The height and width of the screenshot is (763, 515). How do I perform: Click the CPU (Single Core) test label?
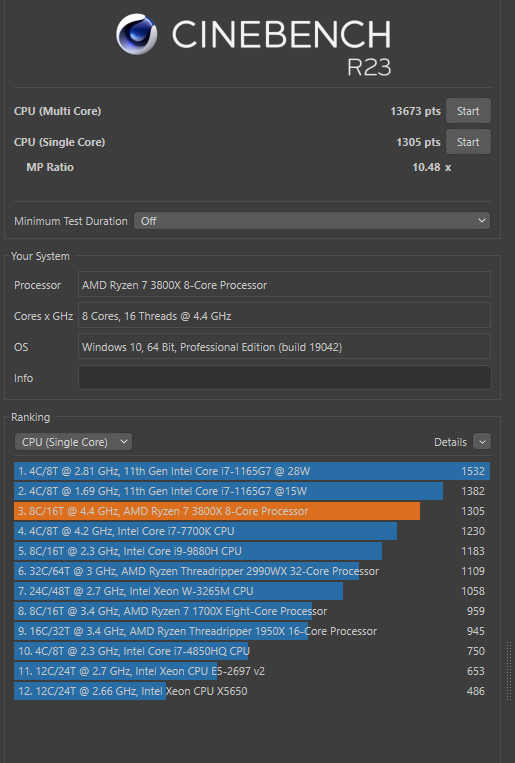(59, 142)
